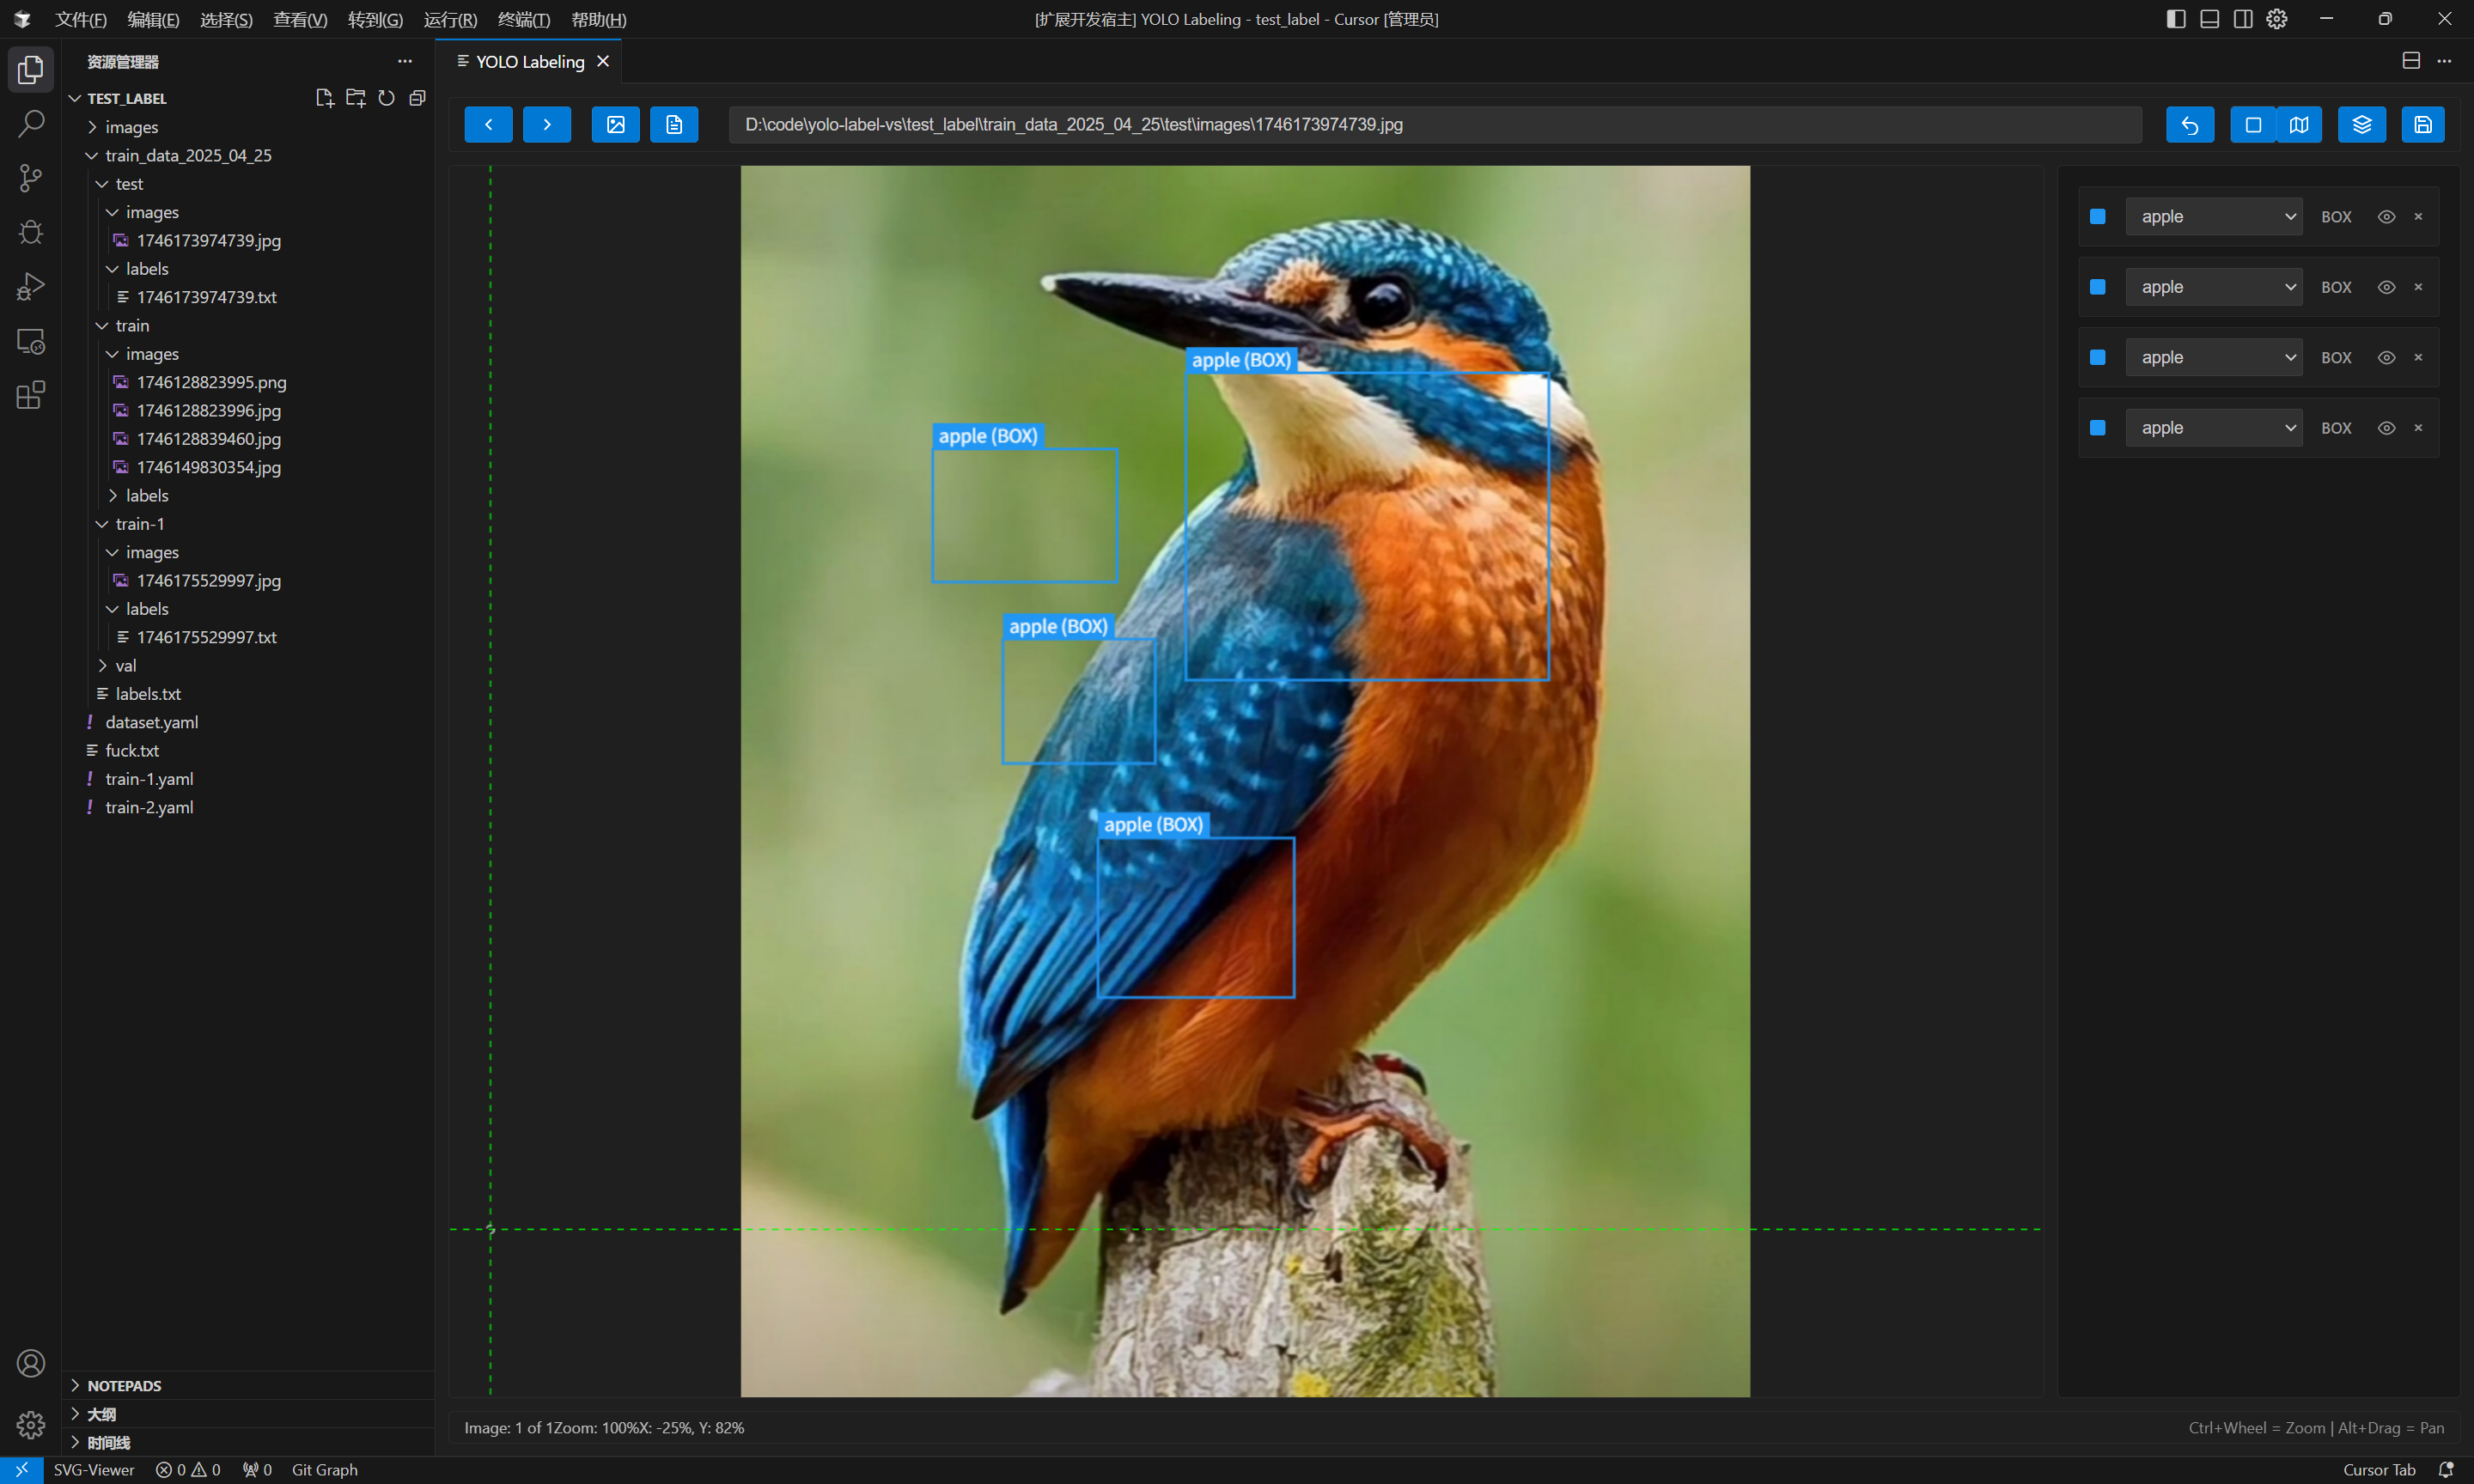Viewport: 2474px width, 1484px height.
Task: Click the undo arrow button
Action: (2189, 124)
